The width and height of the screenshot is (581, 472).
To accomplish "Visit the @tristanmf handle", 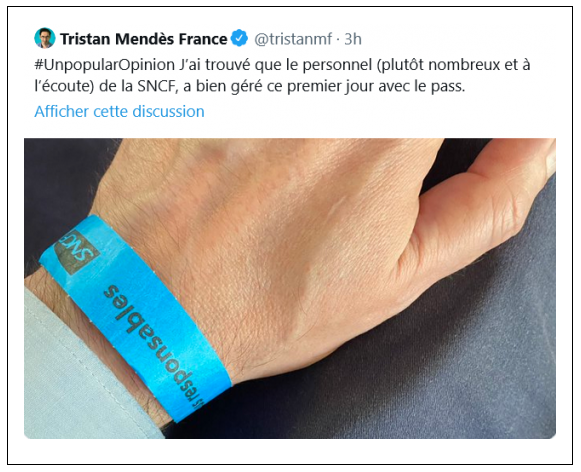I will pyautogui.click(x=293, y=39).
